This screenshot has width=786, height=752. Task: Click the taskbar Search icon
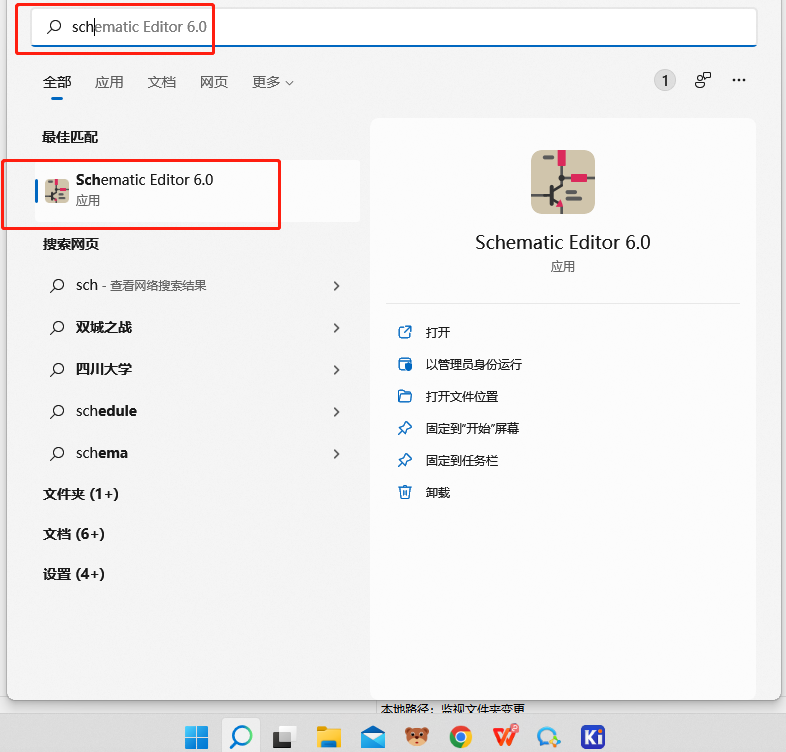241,736
